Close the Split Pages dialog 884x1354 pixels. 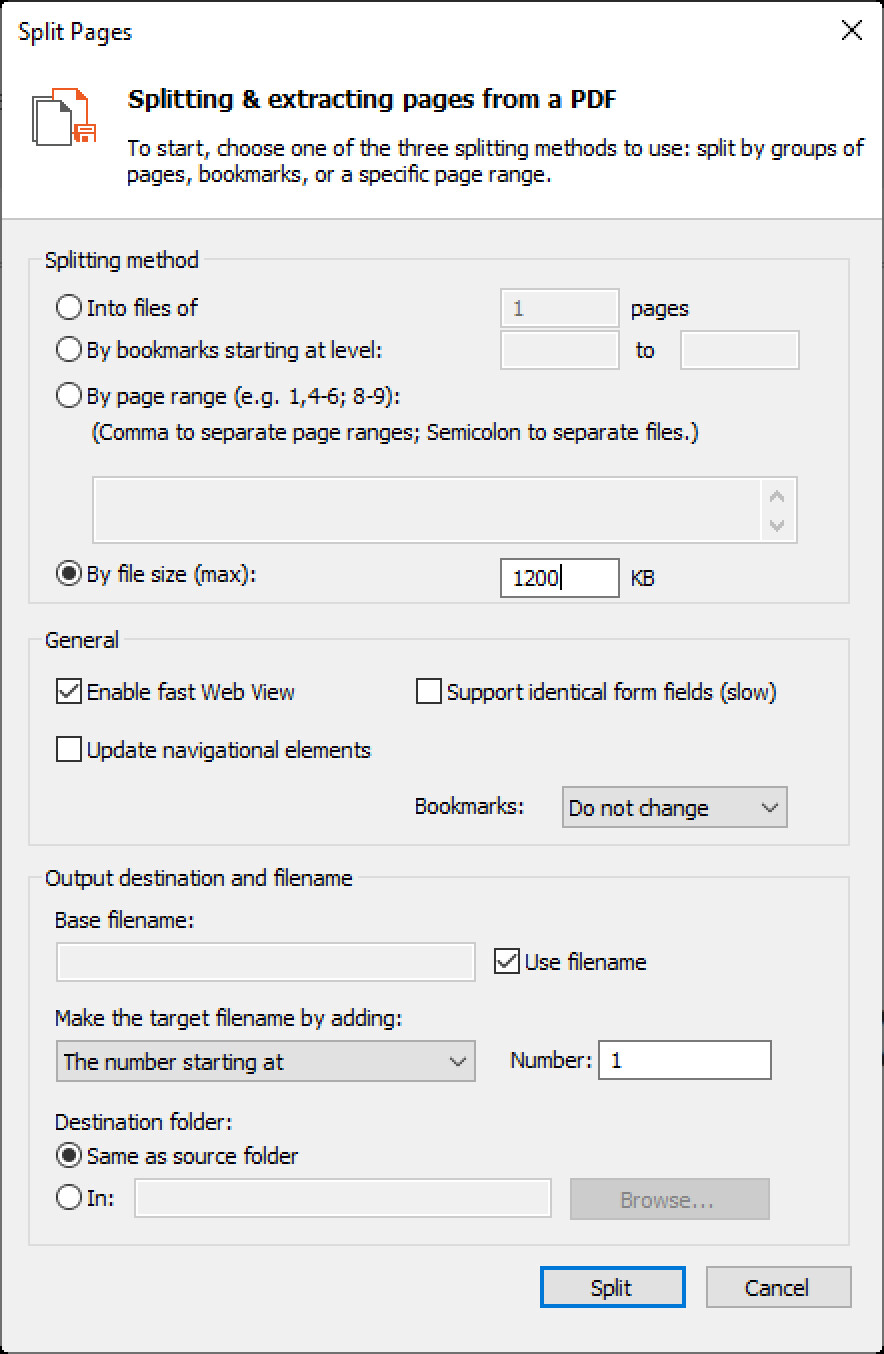pos(851,31)
